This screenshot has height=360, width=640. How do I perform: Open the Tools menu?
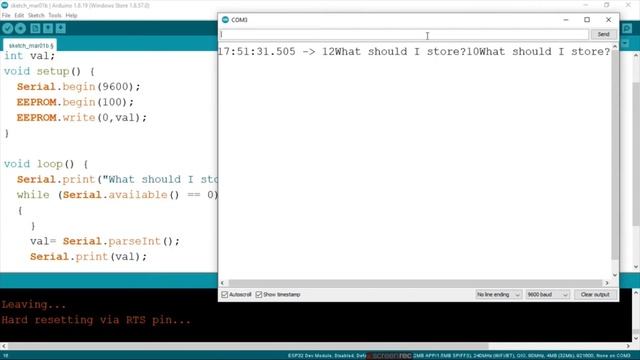point(55,16)
